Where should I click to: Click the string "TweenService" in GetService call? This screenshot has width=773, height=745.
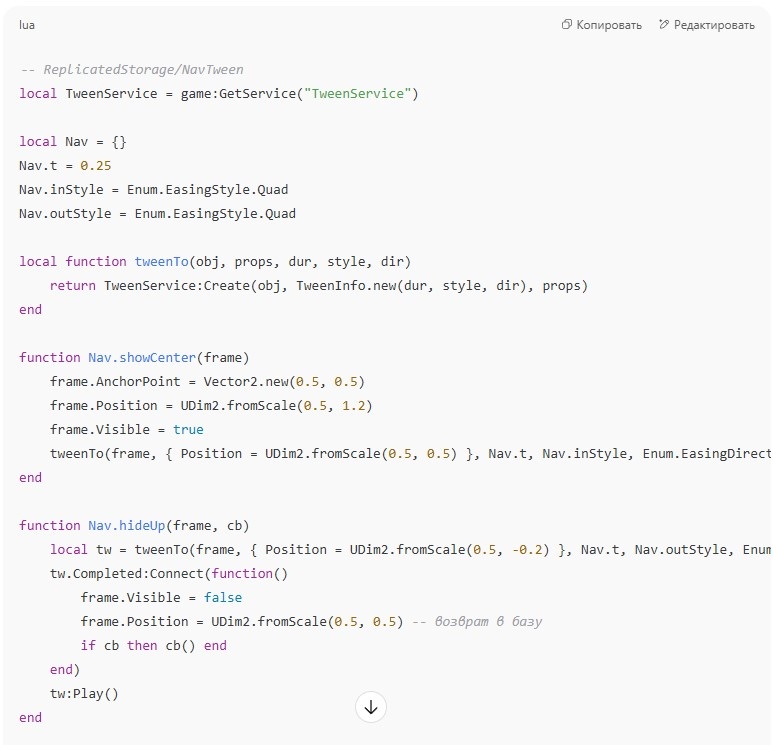point(357,94)
